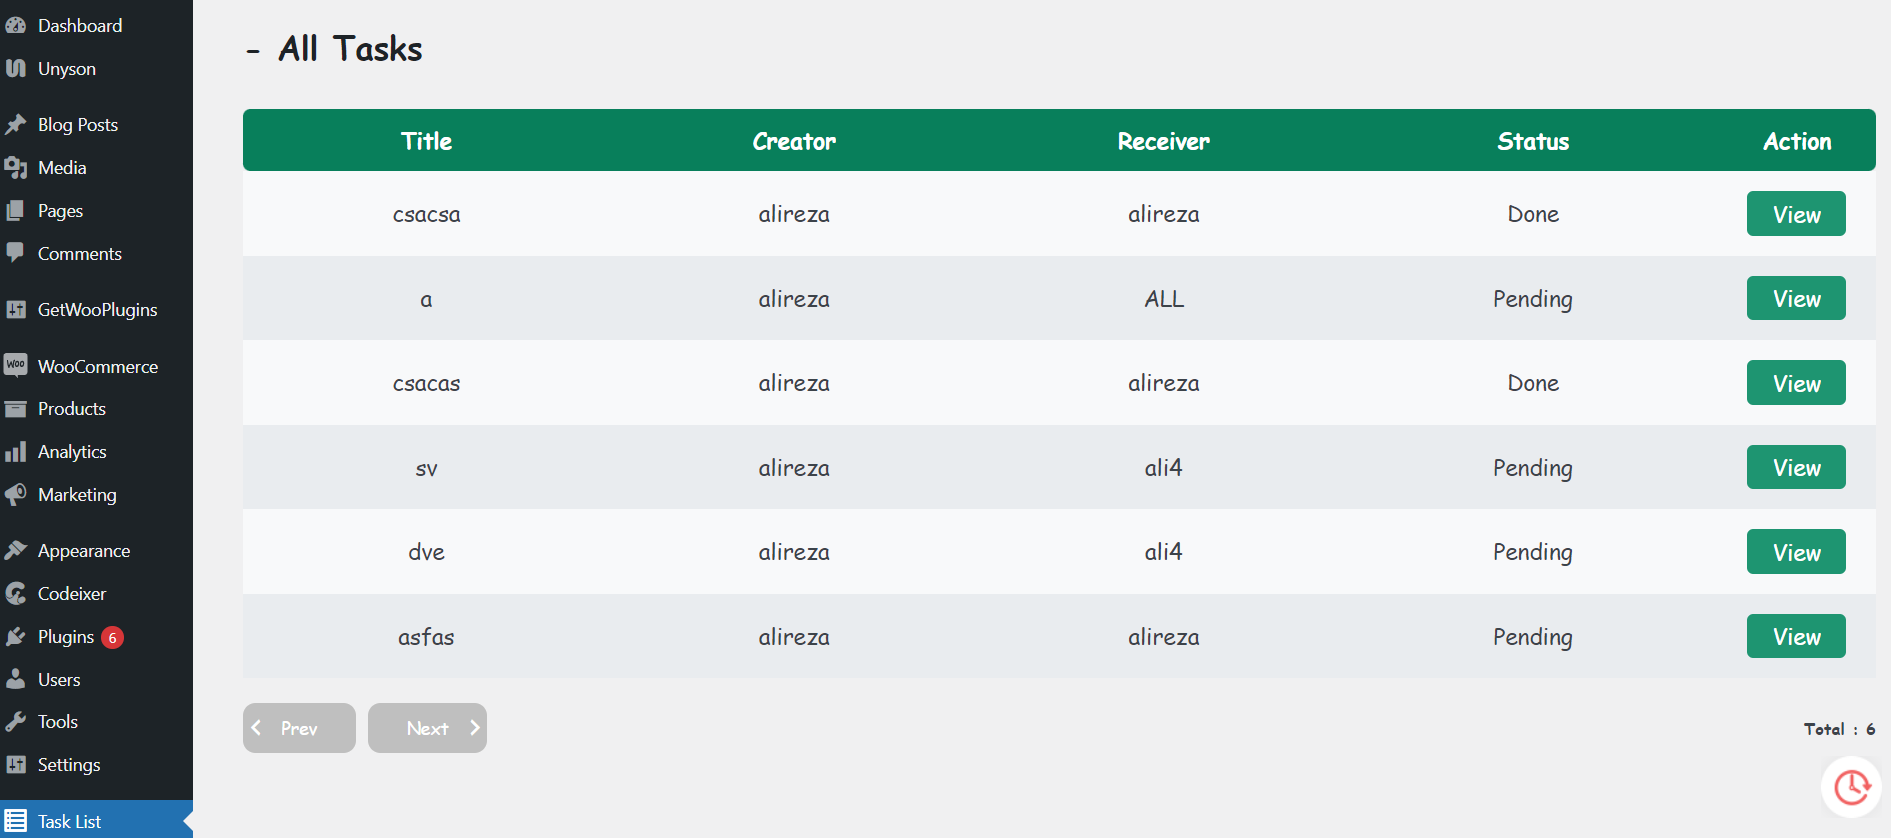Click the red clock floating icon
This screenshot has width=1891, height=838.
coord(1851,787)
